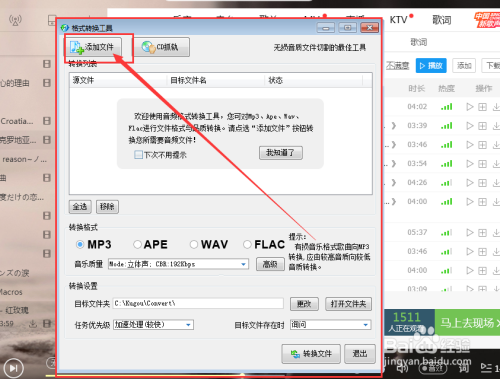The width and height of the screenshot is (500, 379).
Task: Open the 音乐质量 quality dropdown
Action: 178,264
